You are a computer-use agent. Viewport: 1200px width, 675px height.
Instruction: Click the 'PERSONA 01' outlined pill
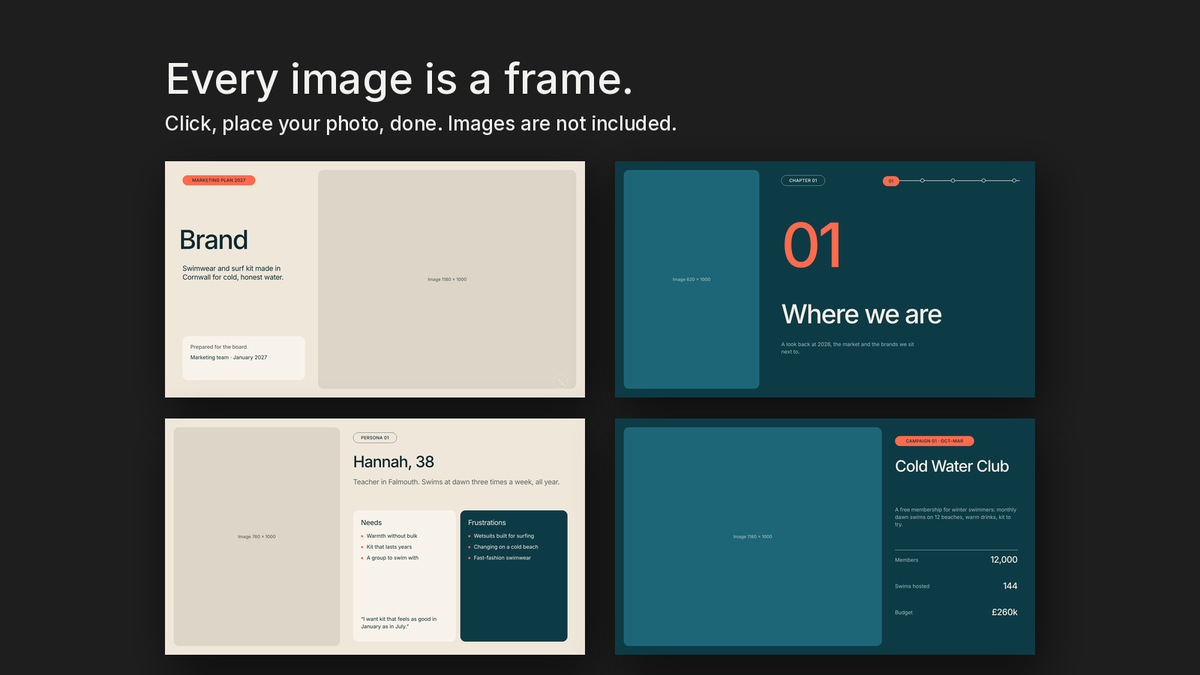tap(375, 438)
